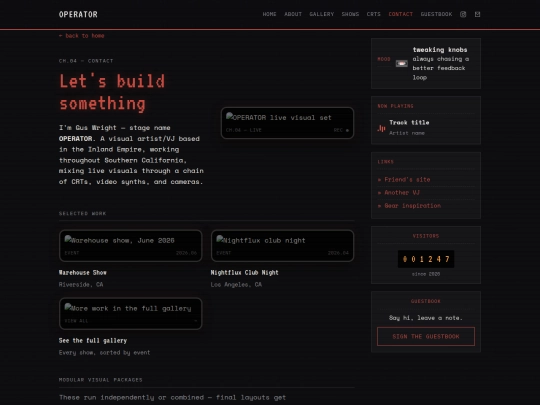This screenshot has height=405, width=540.
Task: Open the Warehouse show June 2026 thumbnail
Action: tap(131, 246)
